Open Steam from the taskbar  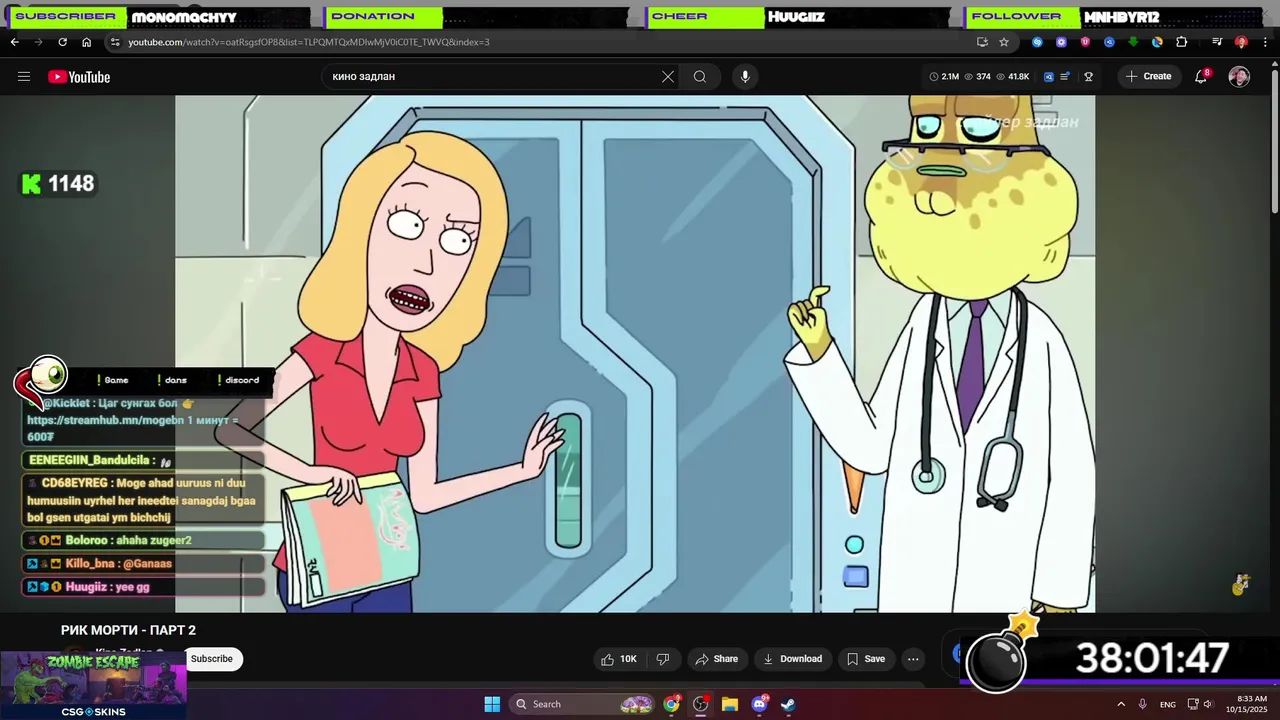788,704
